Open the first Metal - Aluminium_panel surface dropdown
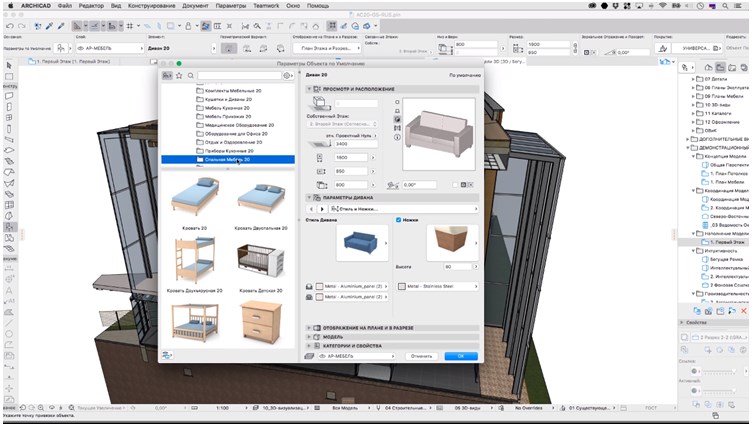Image resolution: width=753 pixels, height=425 pixels. (x=352, y=286)
